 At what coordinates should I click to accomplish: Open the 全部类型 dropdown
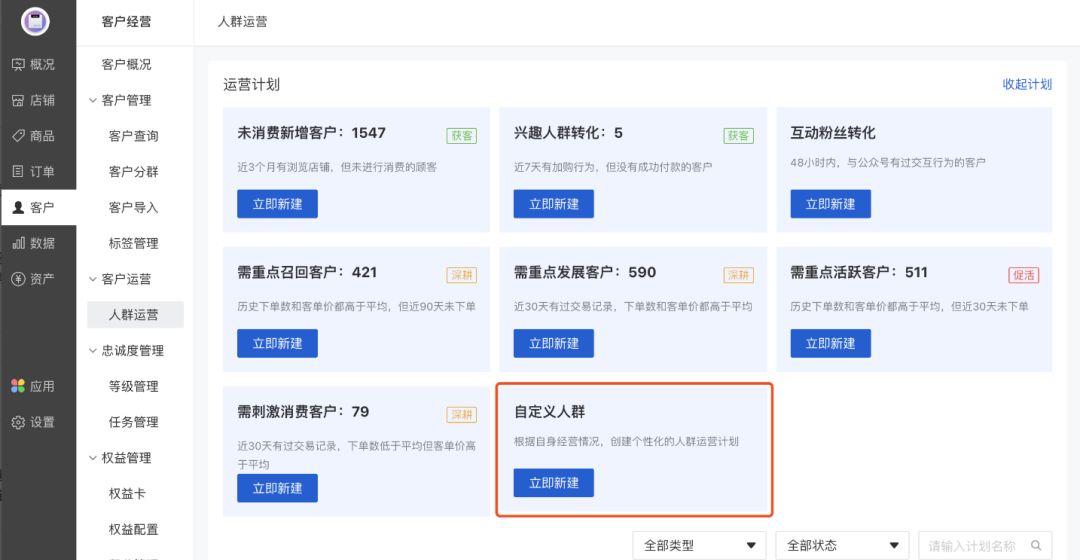699,546
